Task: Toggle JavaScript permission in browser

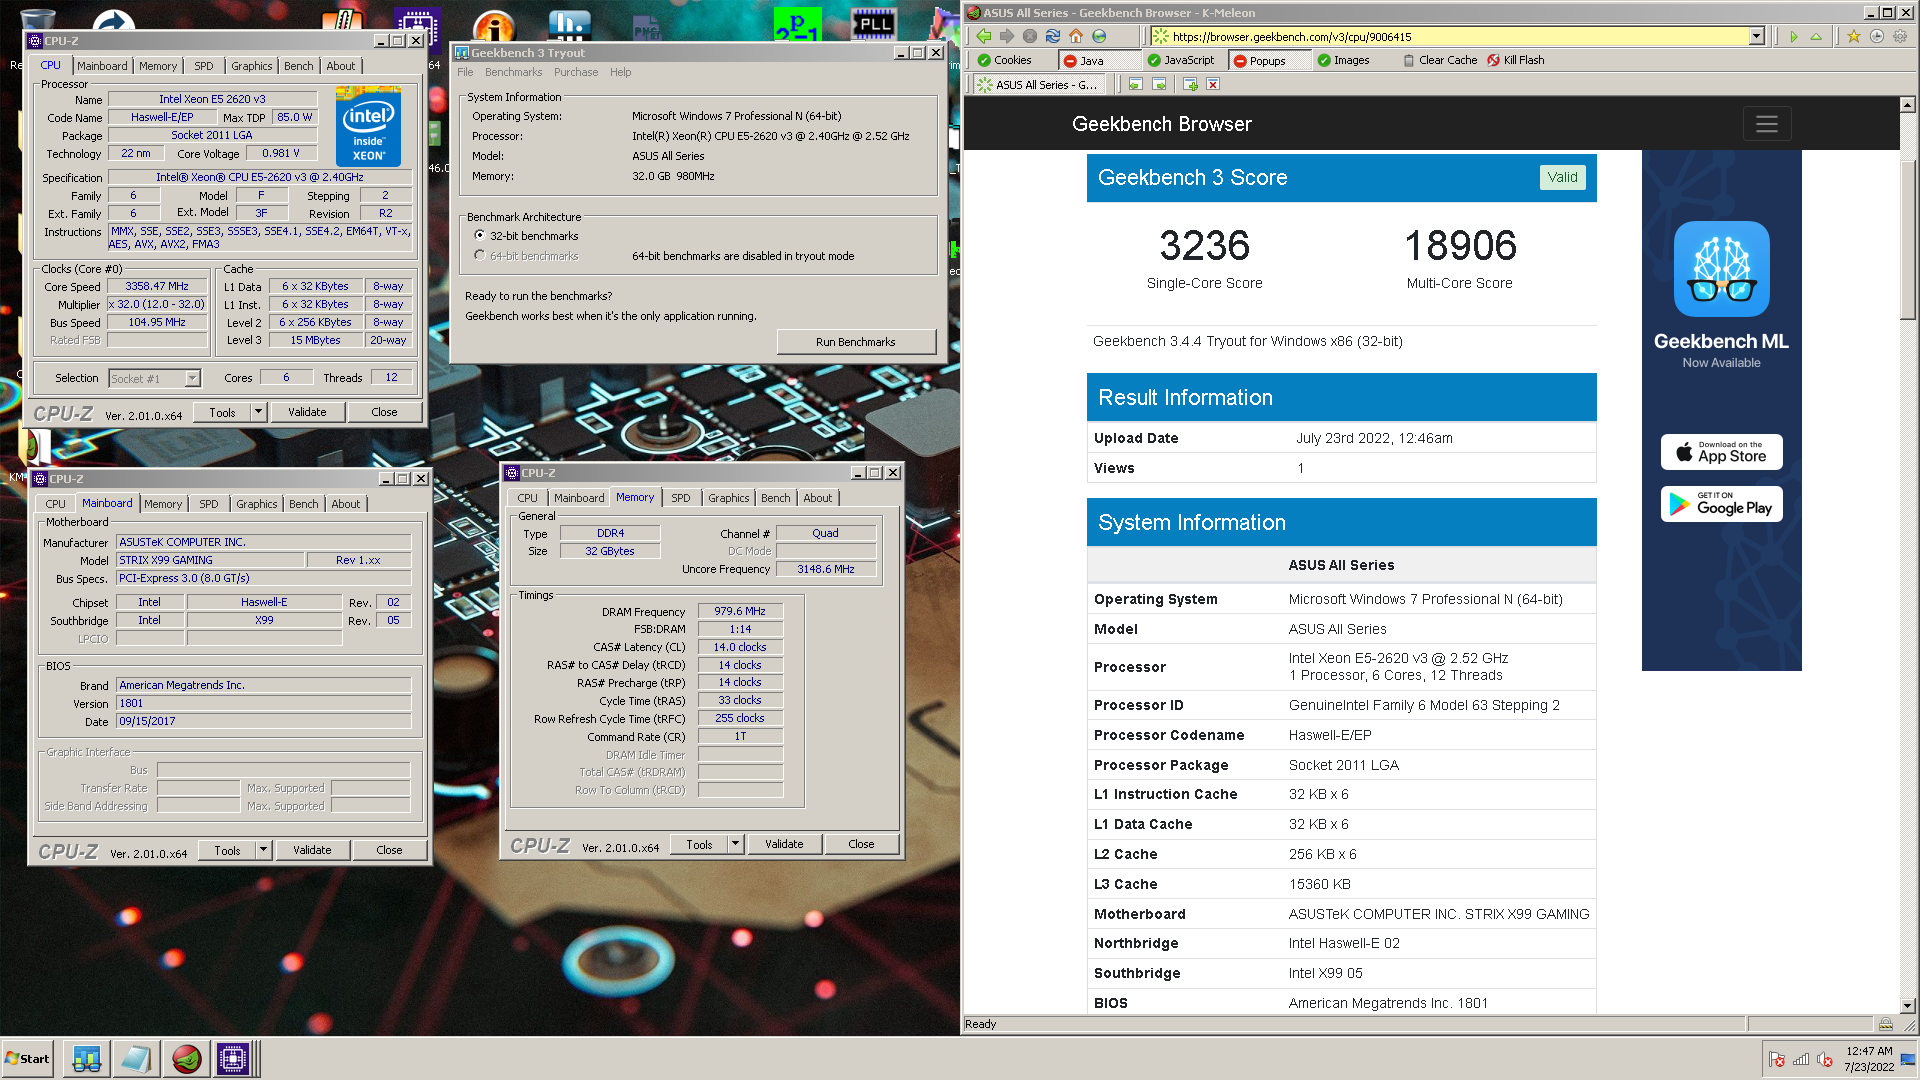Action: [1181, 60]
